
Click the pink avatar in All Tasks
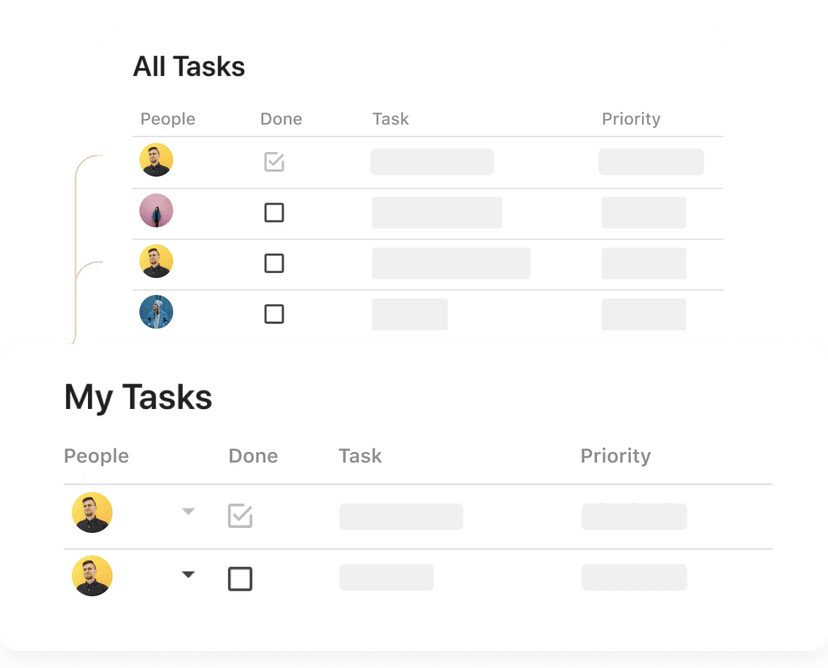click(x=156, y=211)
